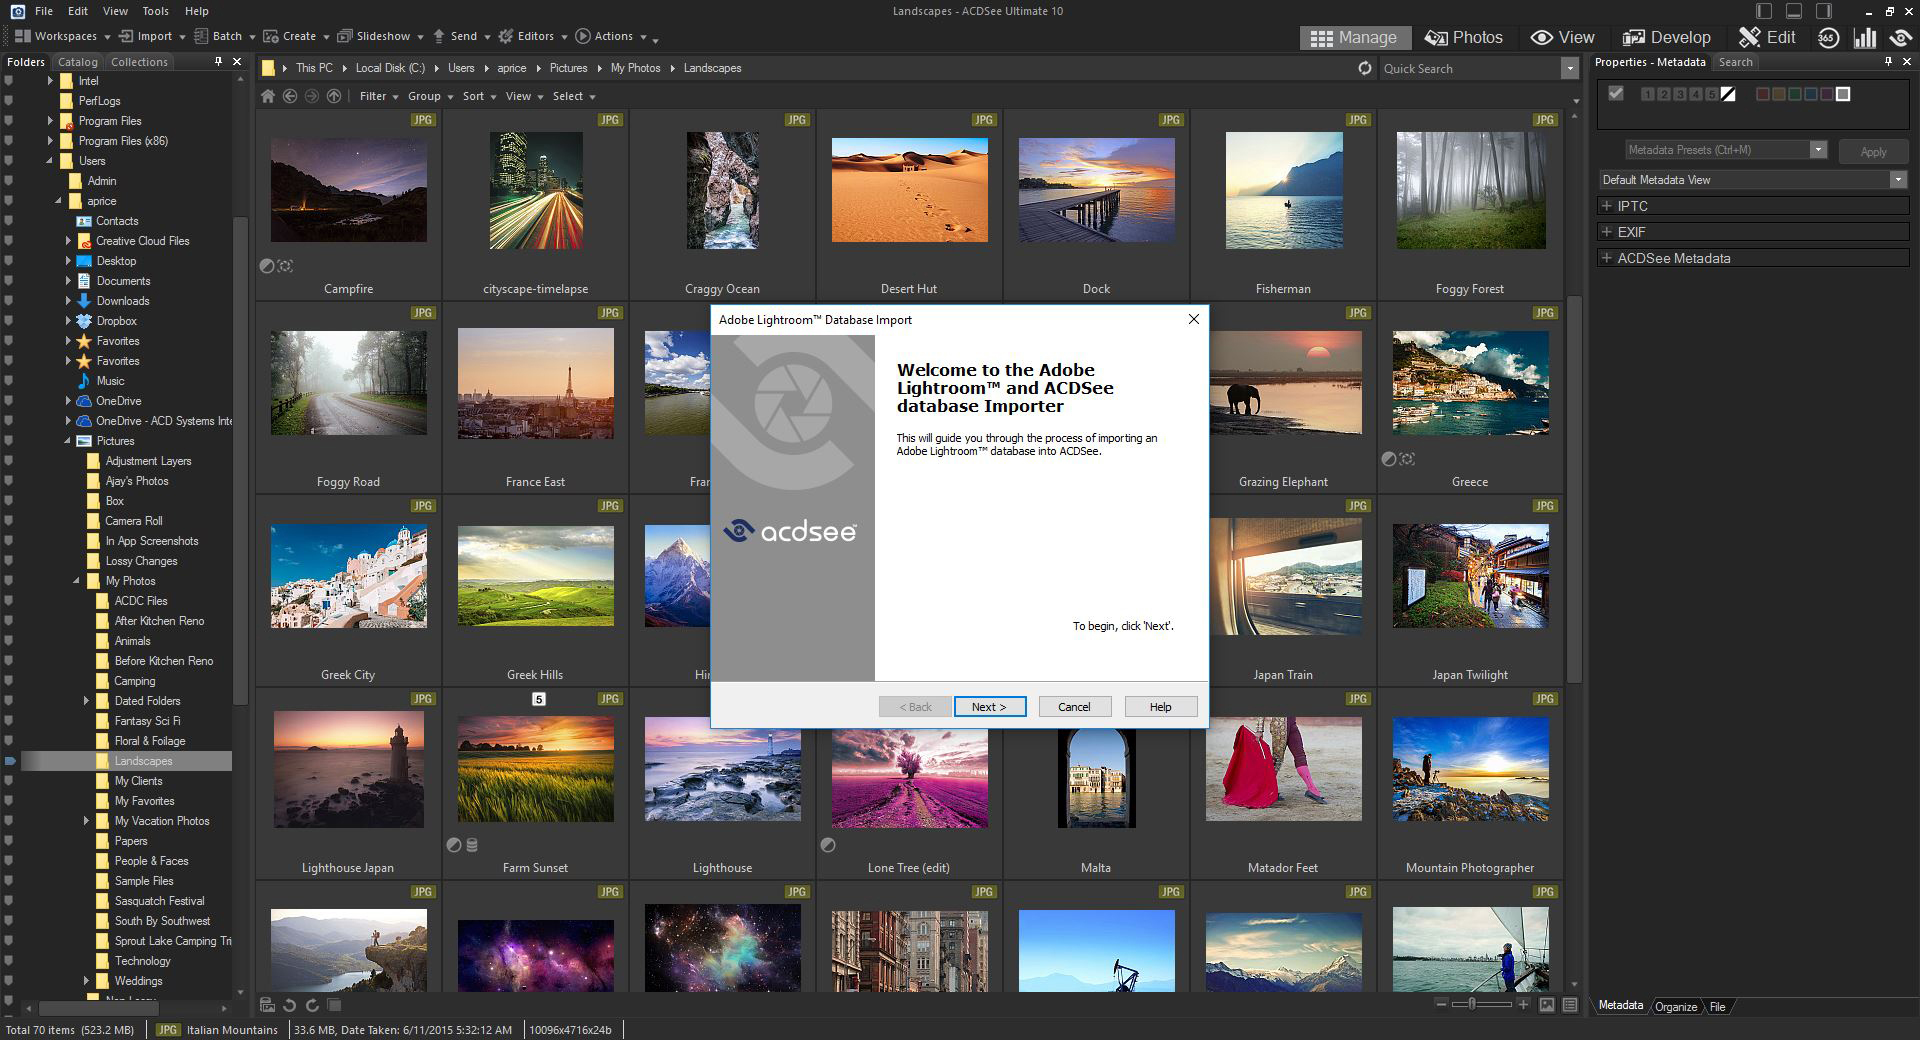Image resolution: width=1920 pixels, height=1040 pixels.
Task: Click the eye icon after Dashboard
Action: point(1901,38)
